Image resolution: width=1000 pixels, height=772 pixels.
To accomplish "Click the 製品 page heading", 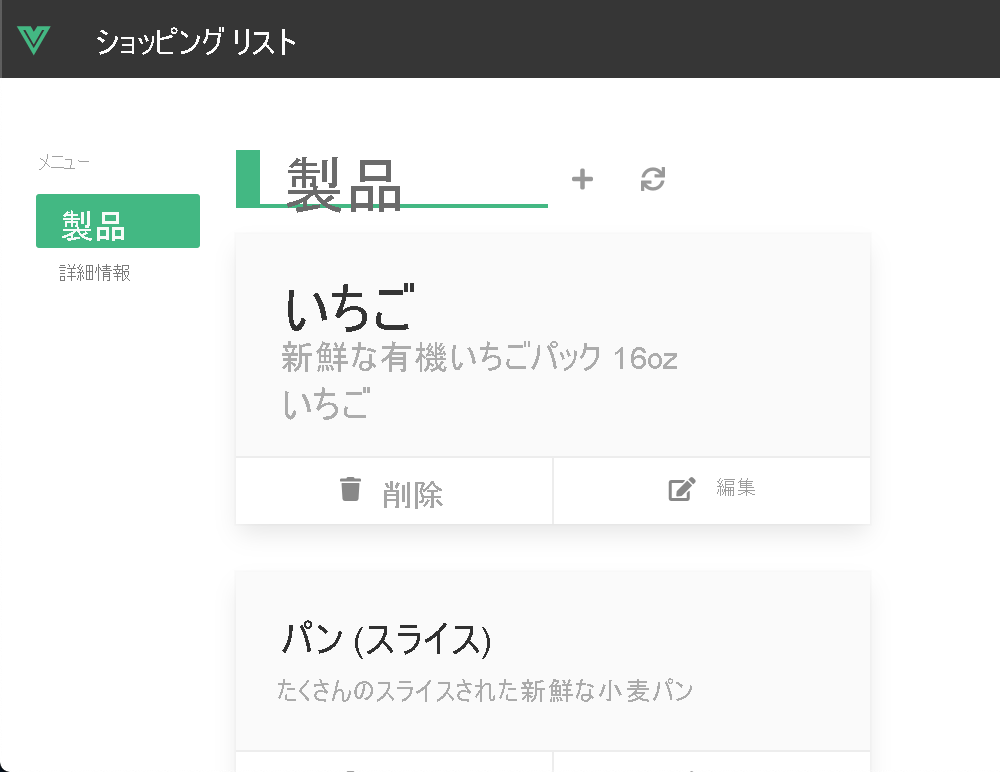I will (x=344, y=185).
